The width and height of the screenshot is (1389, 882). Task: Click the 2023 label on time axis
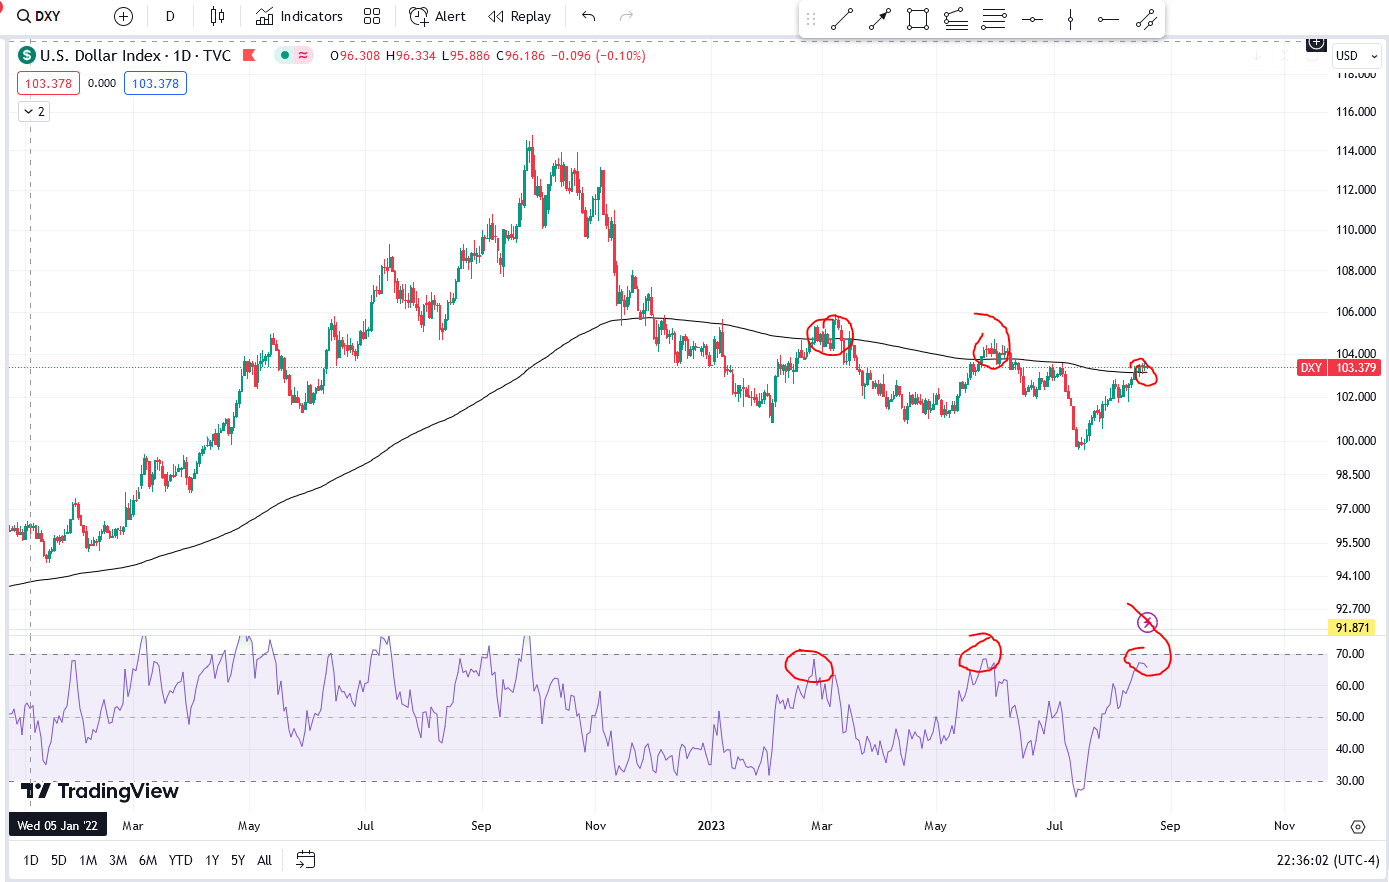(x=711, y=826)
